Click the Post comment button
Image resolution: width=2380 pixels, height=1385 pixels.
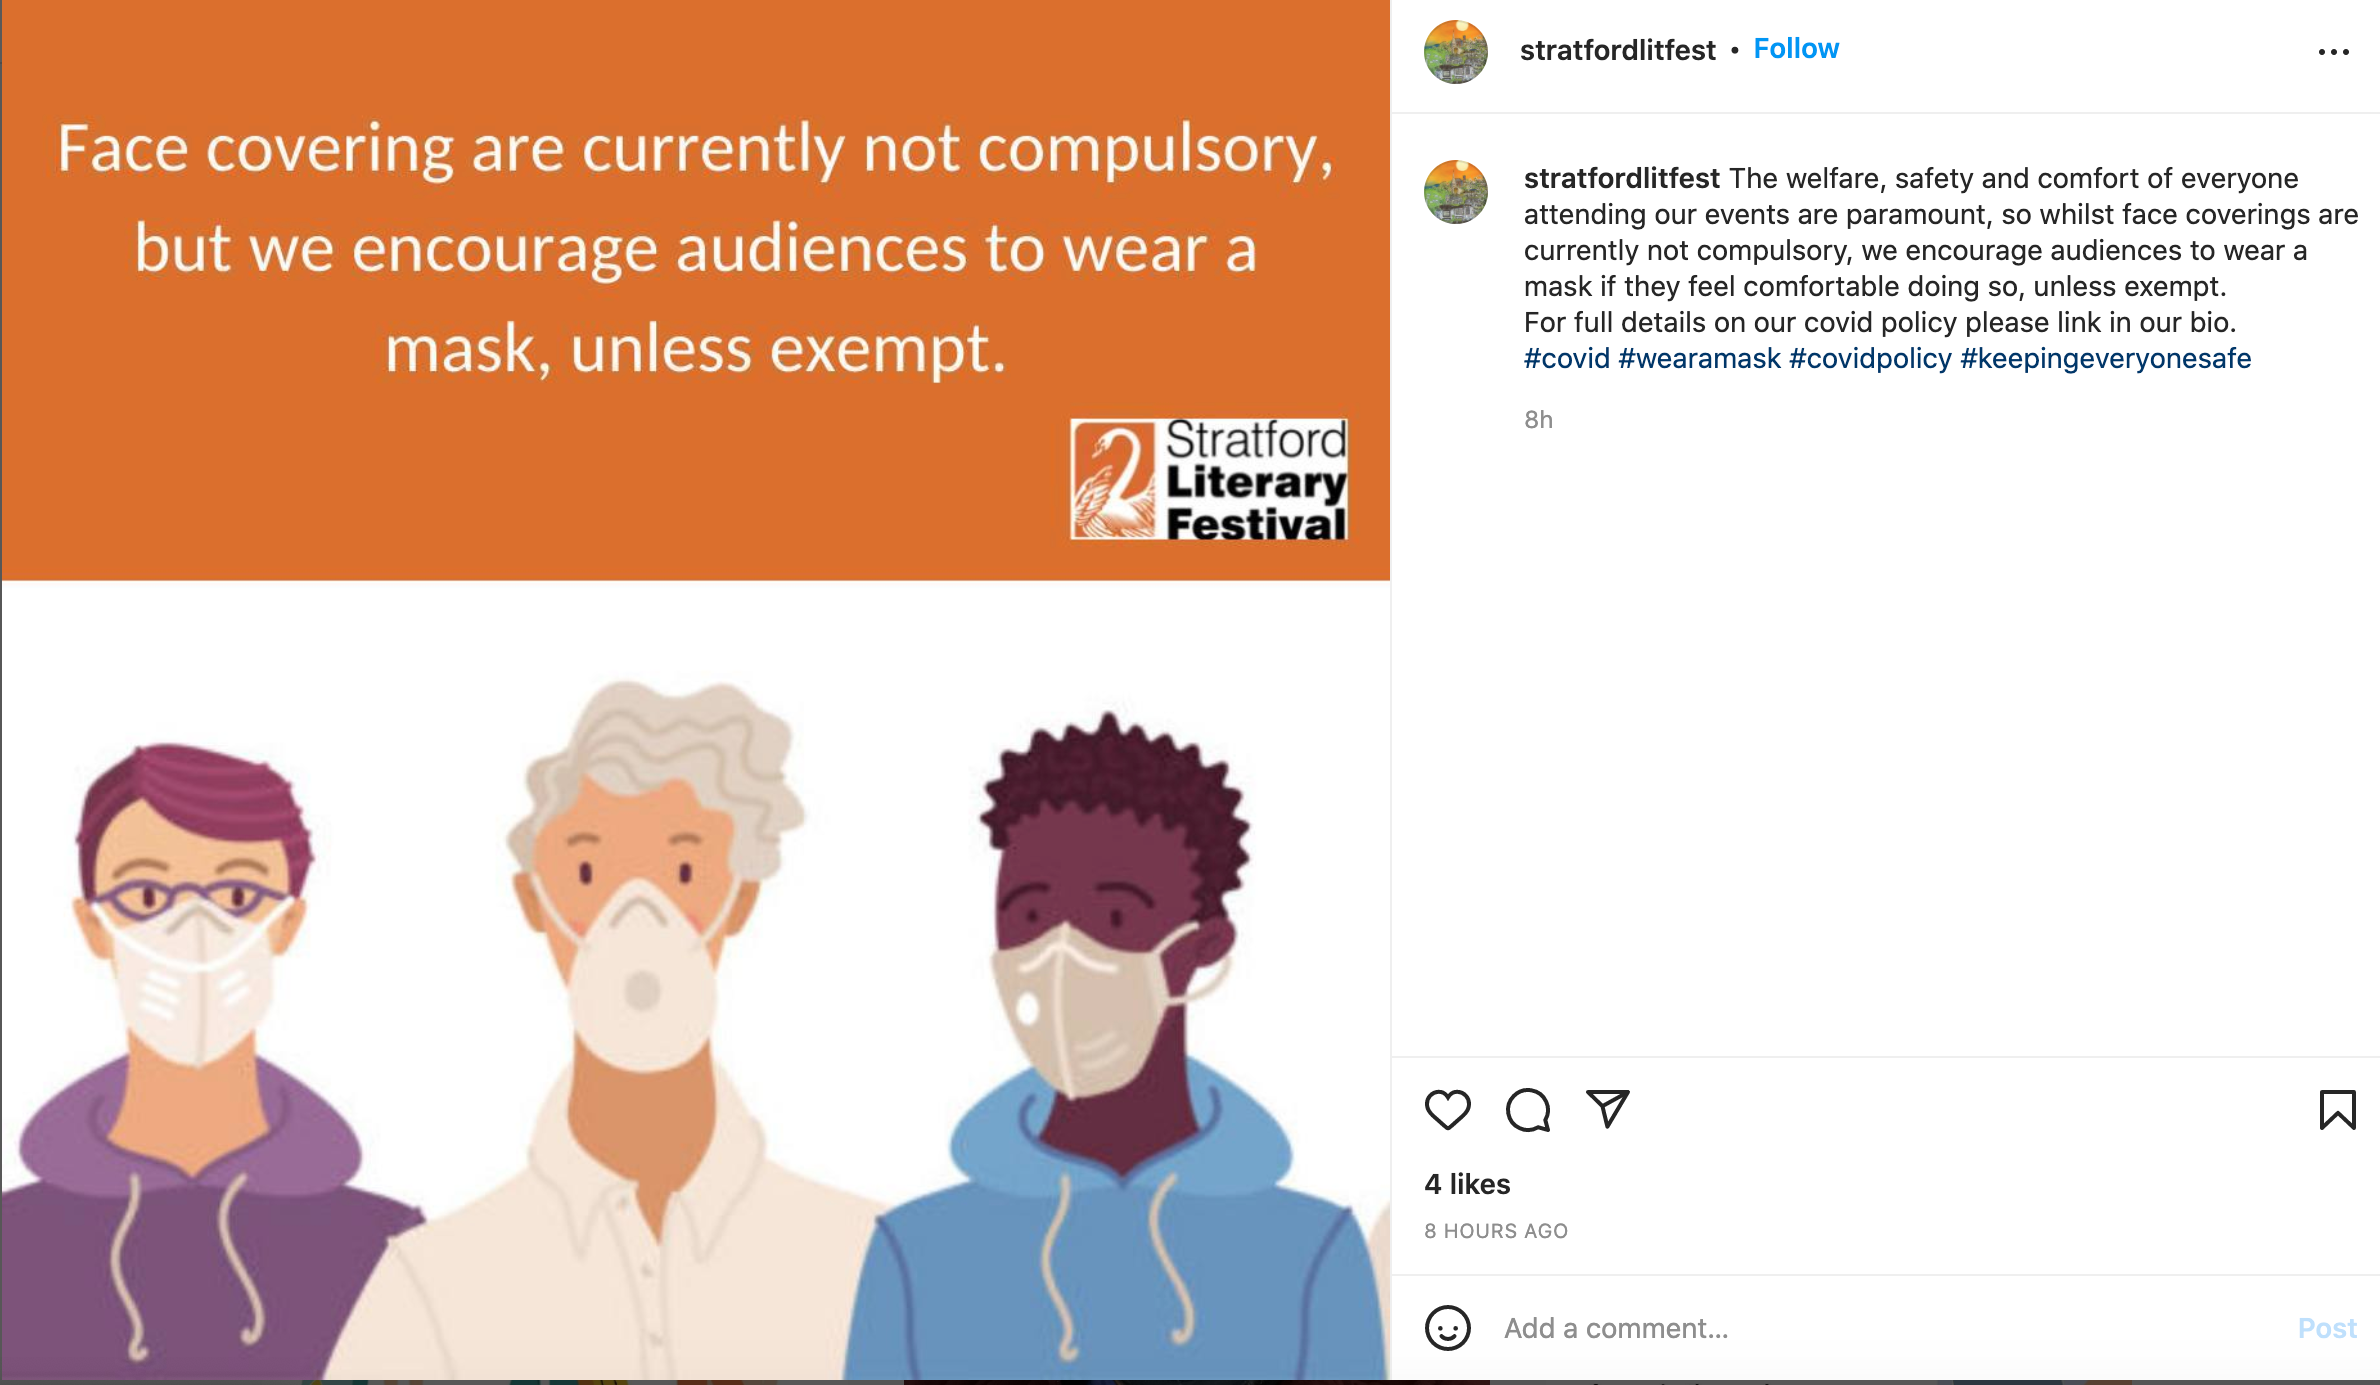tap(2327, 1328)
